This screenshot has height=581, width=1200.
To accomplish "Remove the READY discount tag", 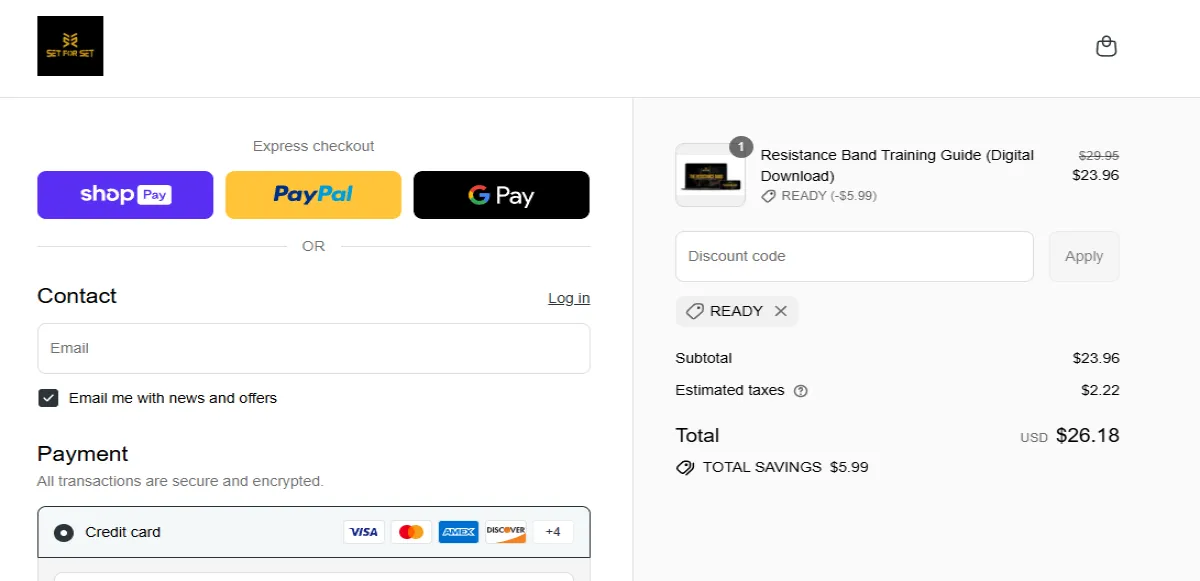I will pyautogui.click(x=781, y=311).
